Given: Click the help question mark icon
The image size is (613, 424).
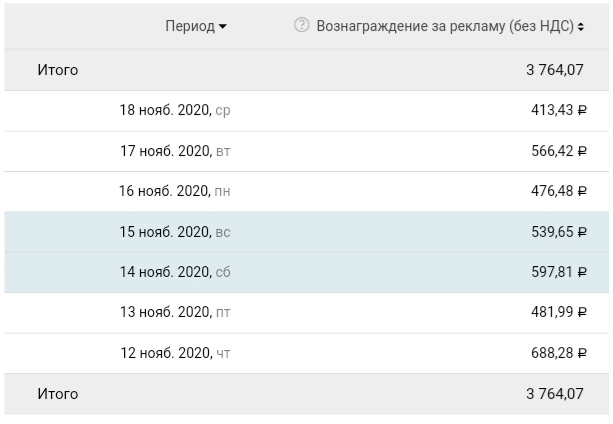Looking at the screenshot, I should pyautogui.click(x=301, y=26).
